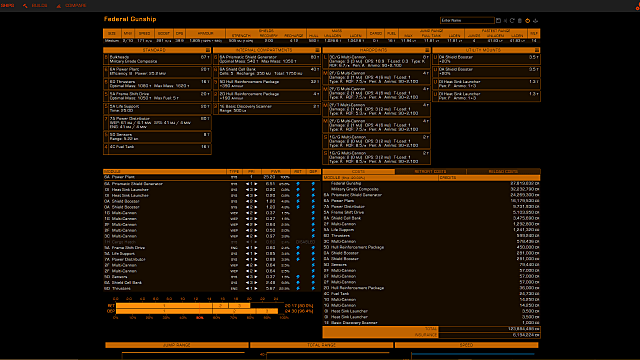Sort power table by PRI header

(x=251, y=172)
